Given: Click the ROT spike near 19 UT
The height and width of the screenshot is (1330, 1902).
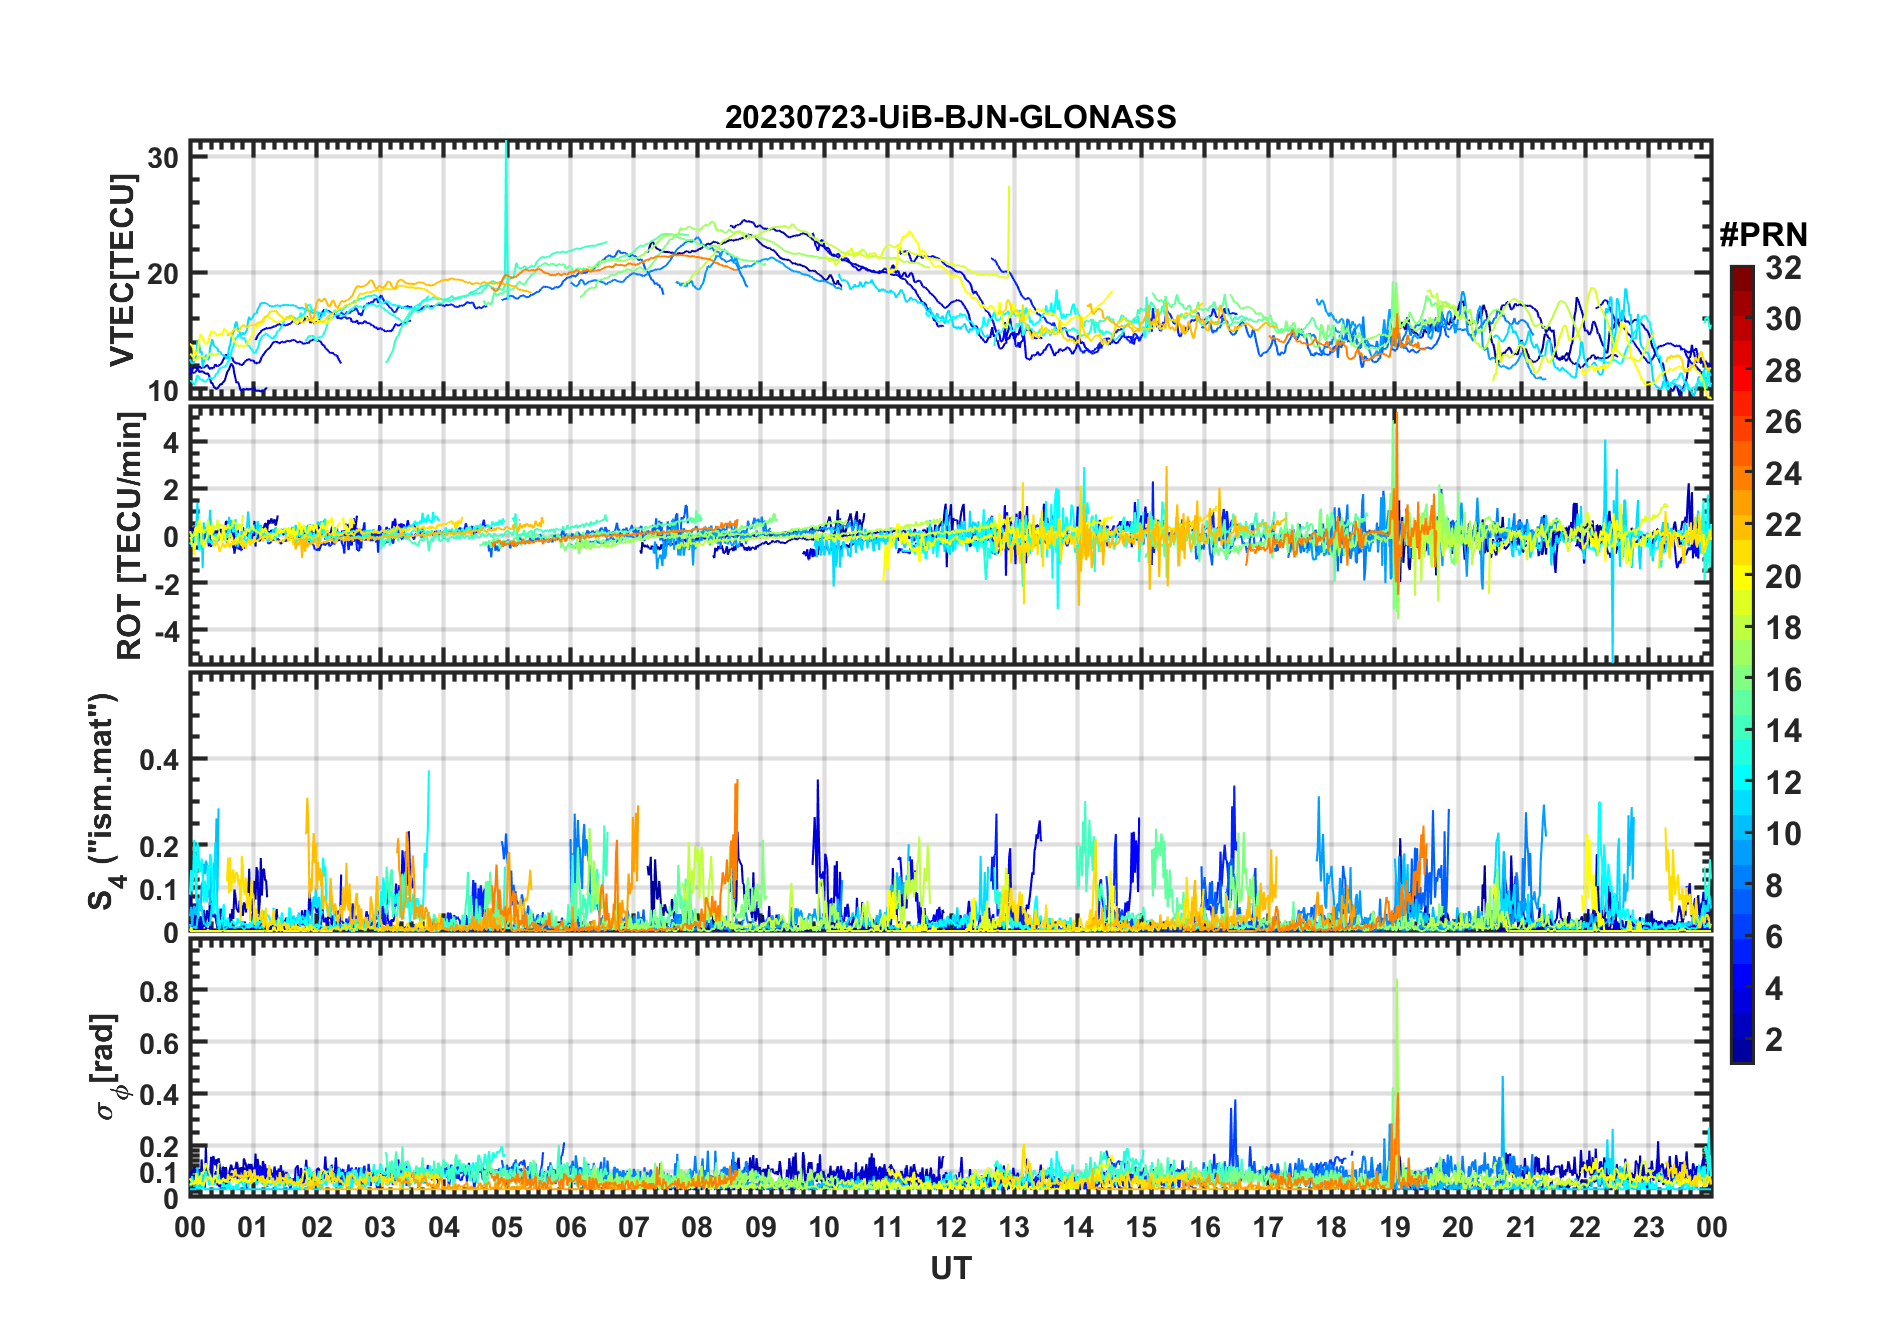Looking at the screenshot, I should 1396,515.
